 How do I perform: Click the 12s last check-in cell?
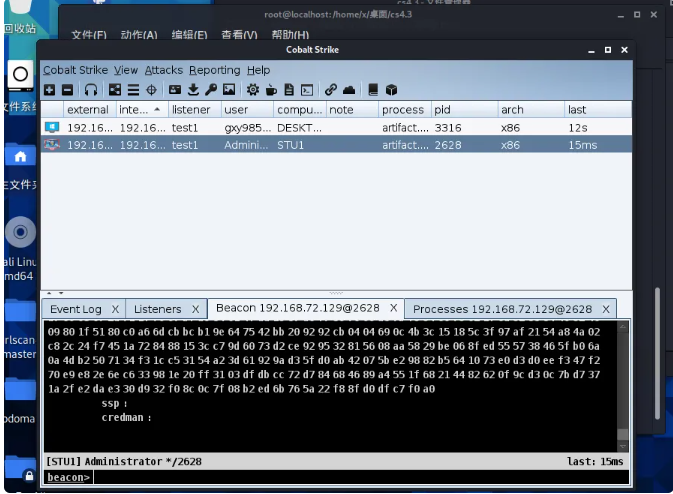coord(598,127)
